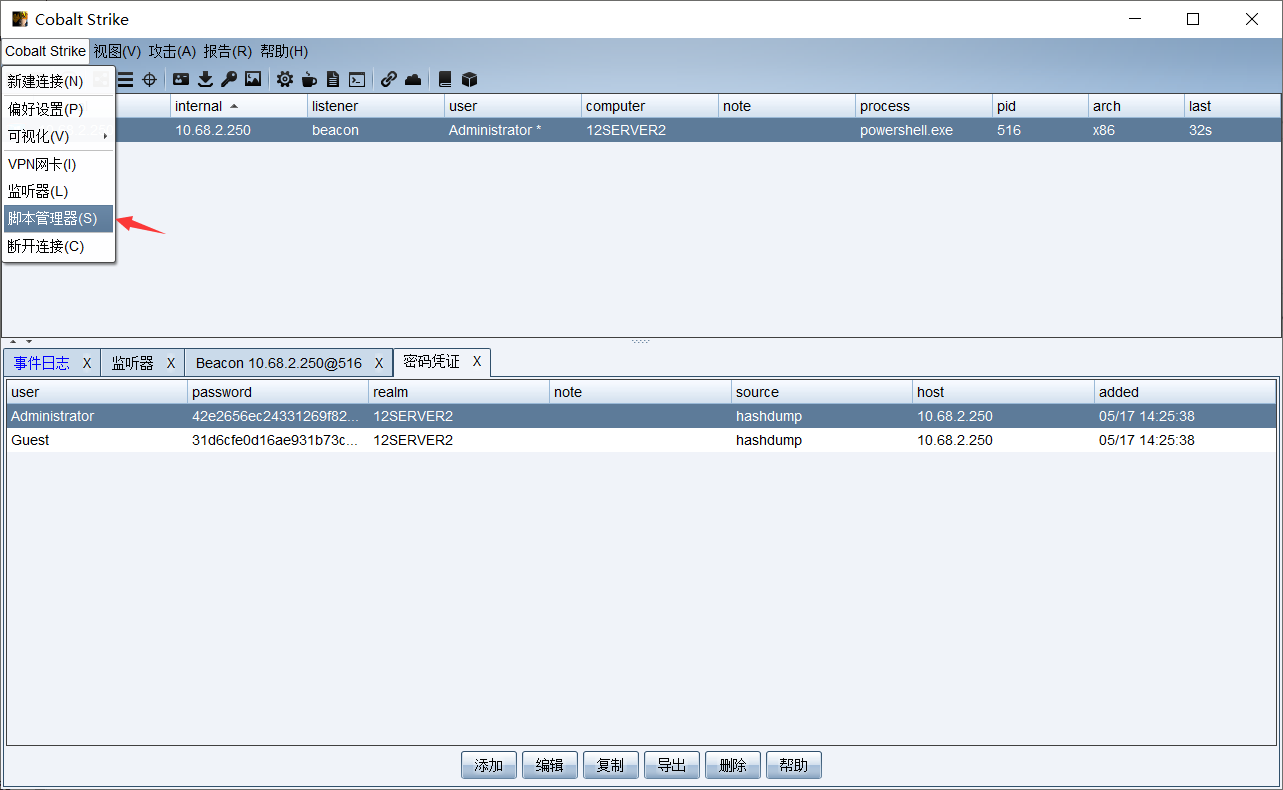Sort sessions by arch column
This screenshot has height=790, width=1283.
[1136, 106]
